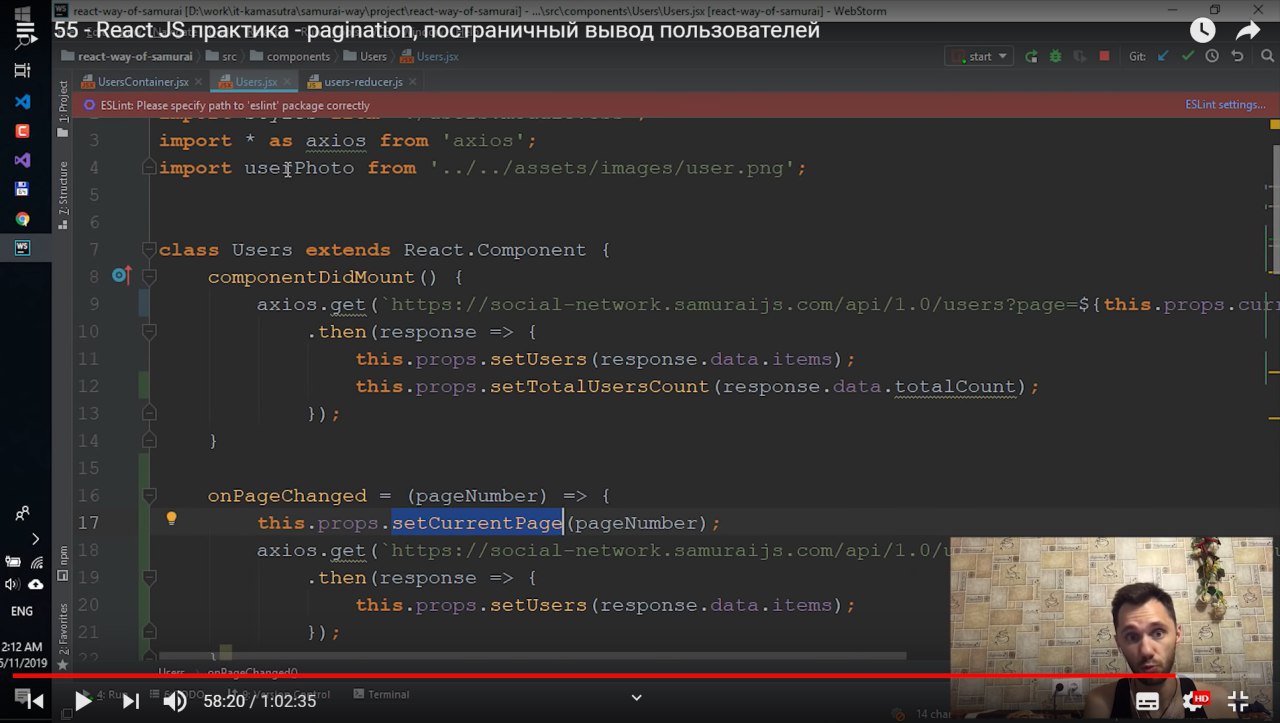This screenshot has height=723, width=1280.
Task: Open the People icon in the taskbar
Action: pyautogui.click(x=22, y=514)
